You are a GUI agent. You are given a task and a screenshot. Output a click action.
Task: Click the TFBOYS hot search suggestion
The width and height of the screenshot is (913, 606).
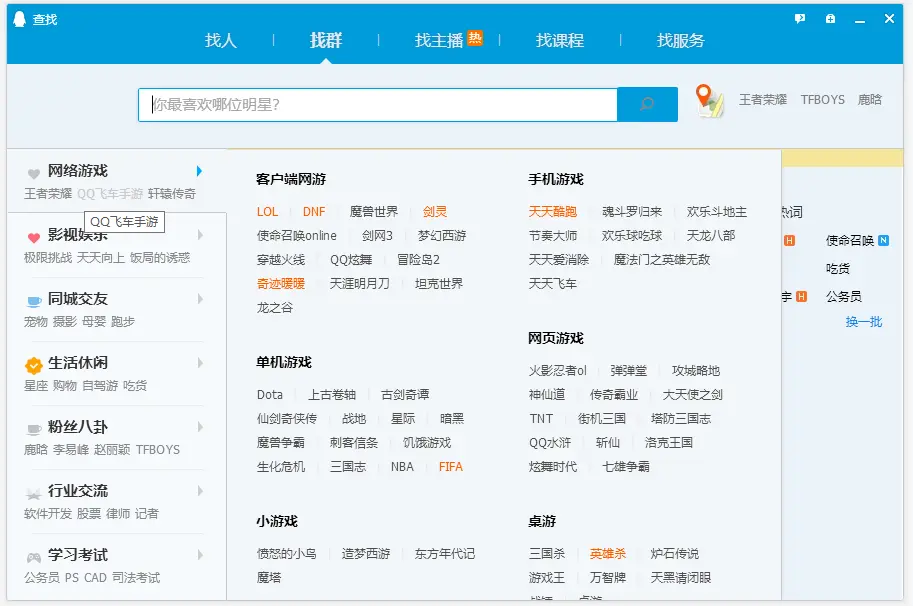tap(822, 100)
